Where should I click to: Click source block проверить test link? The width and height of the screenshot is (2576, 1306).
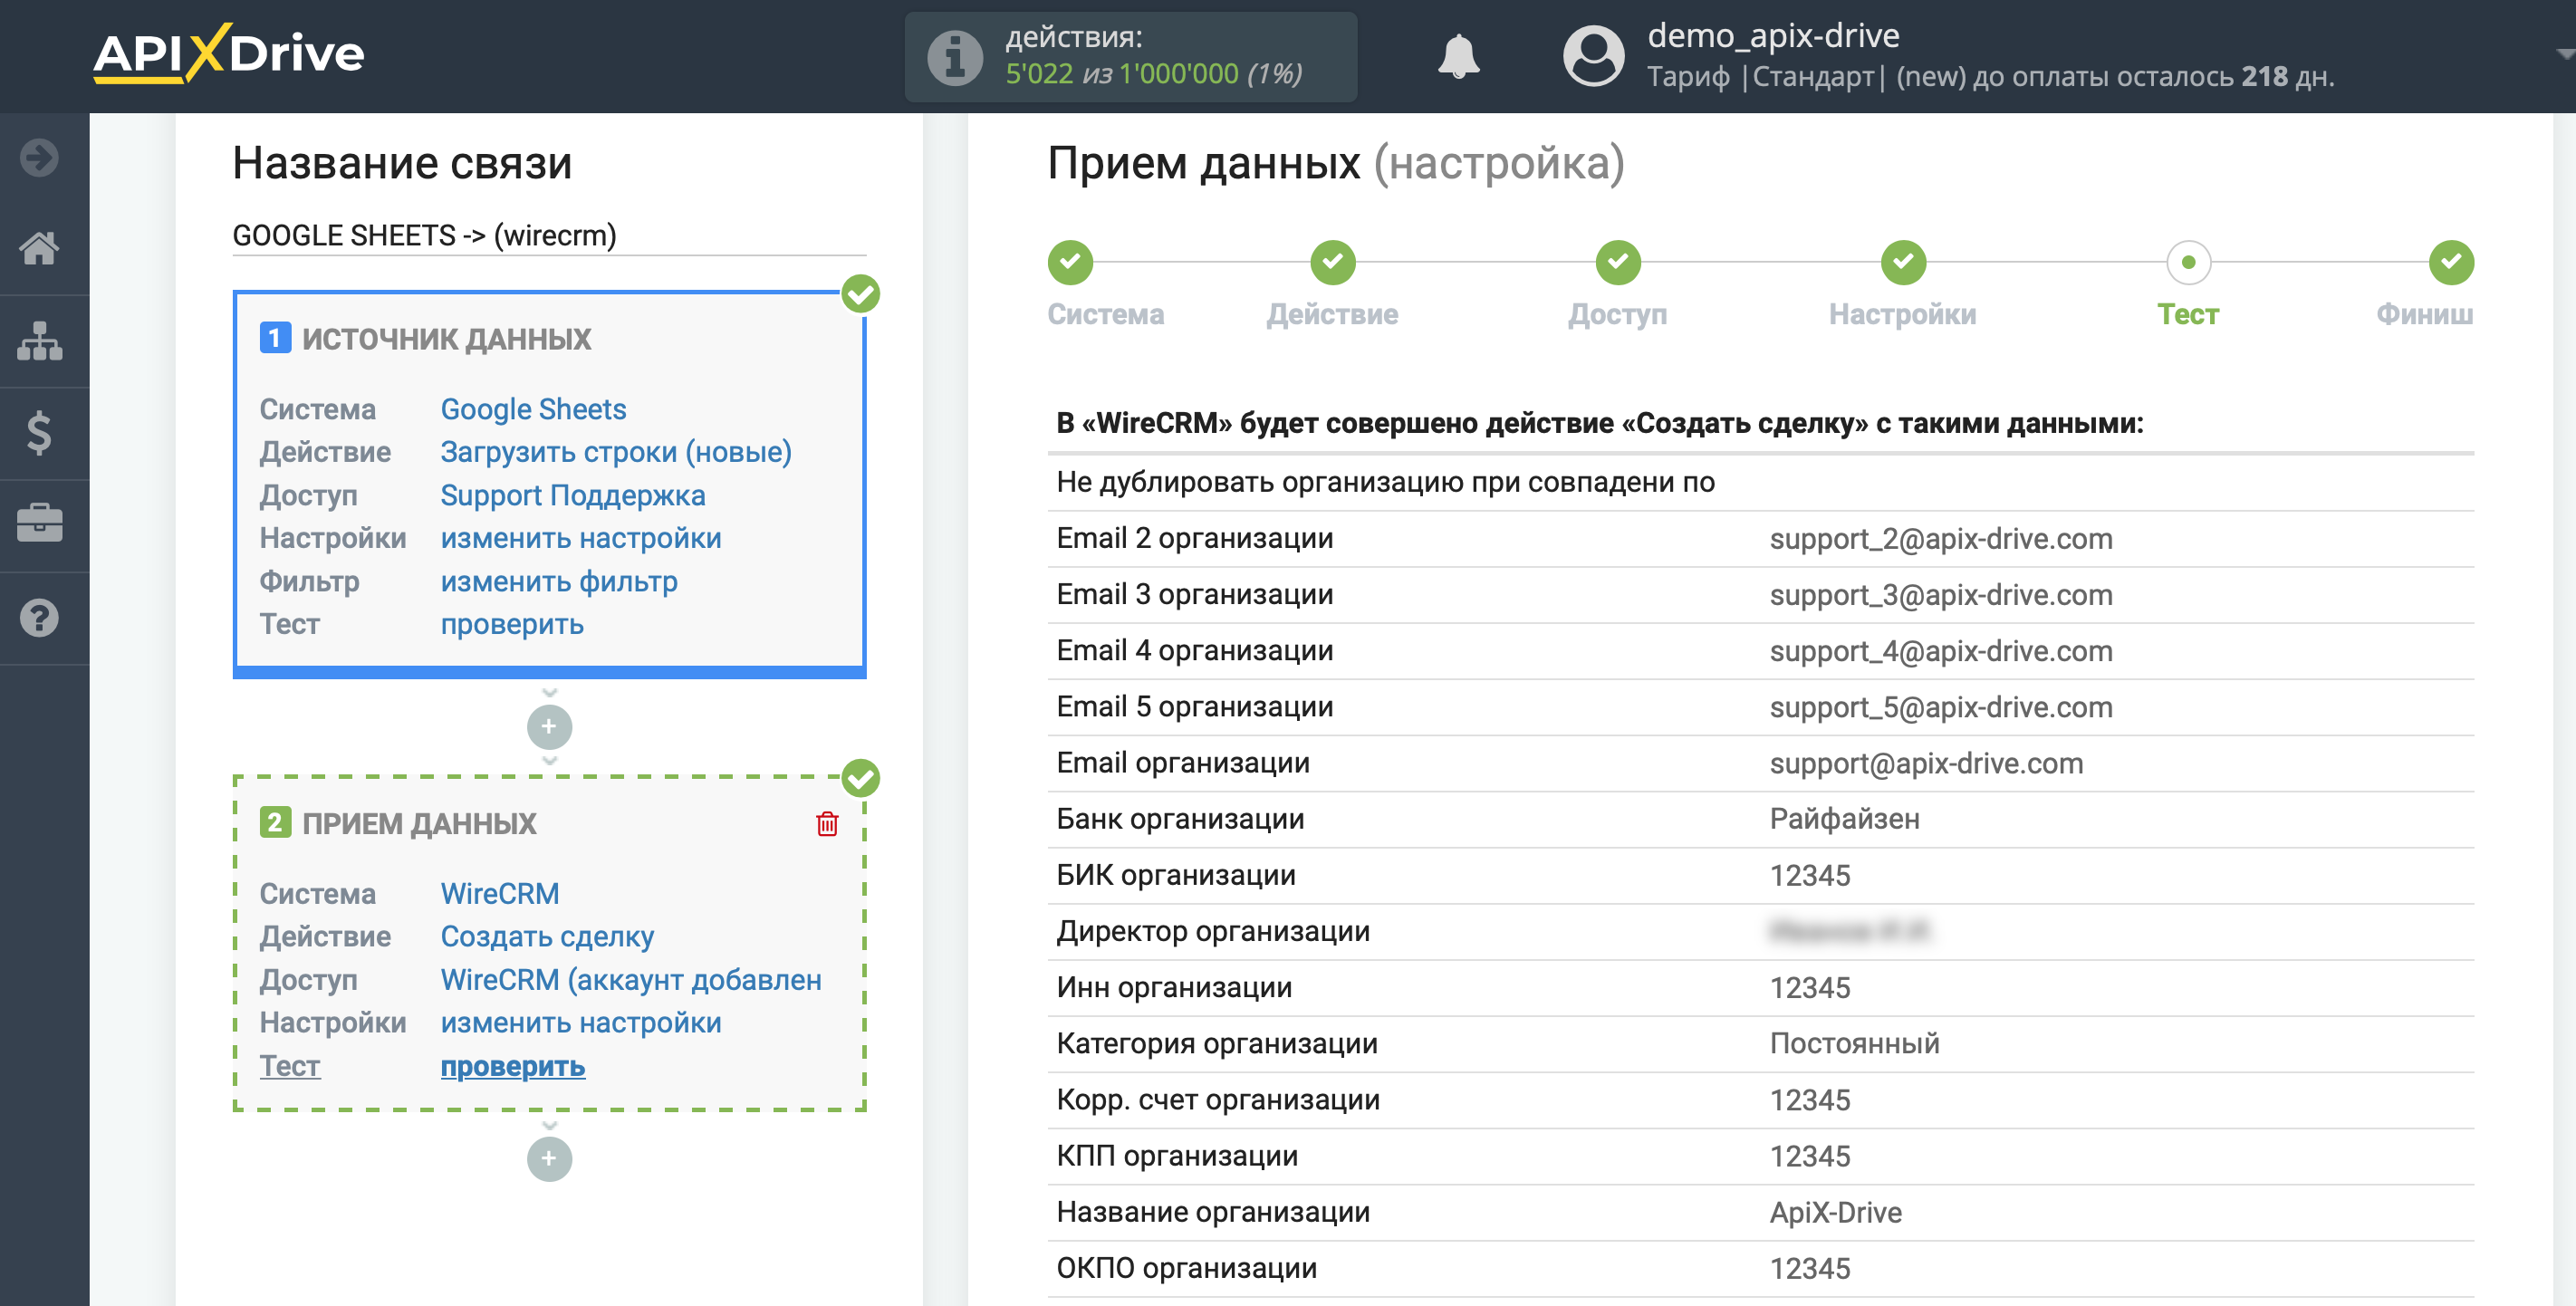[x=512, y=624]
